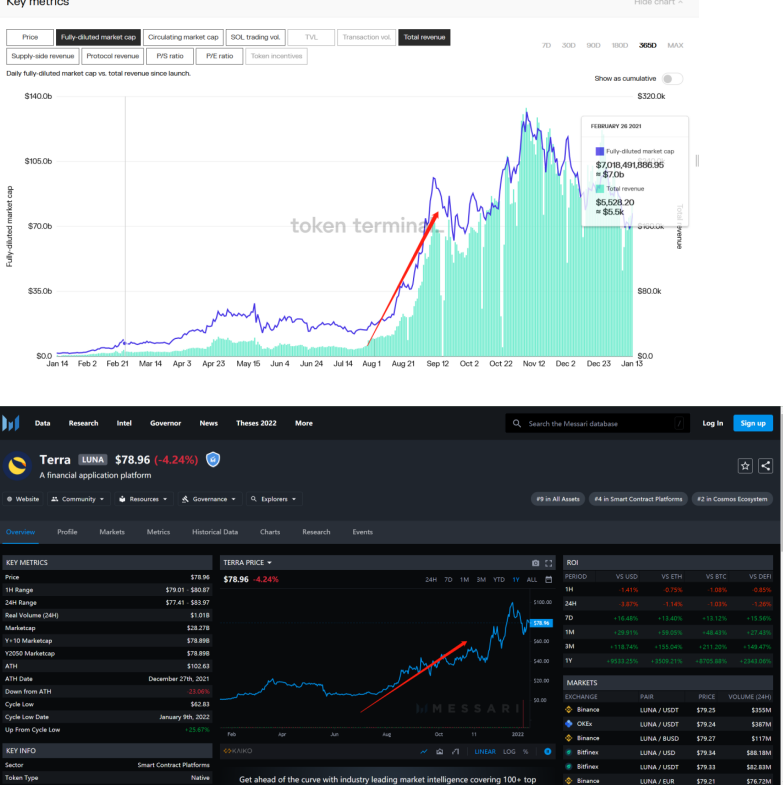This screenshot has height=785, width=783.
Task: Switch to the Charts tab
Action: click(270, 532)
